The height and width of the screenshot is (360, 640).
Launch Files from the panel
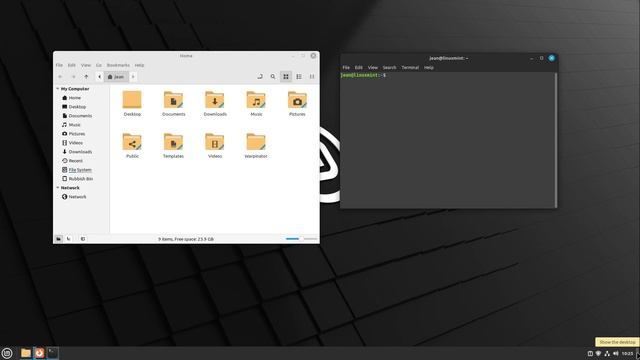click(x=26, y=353)
